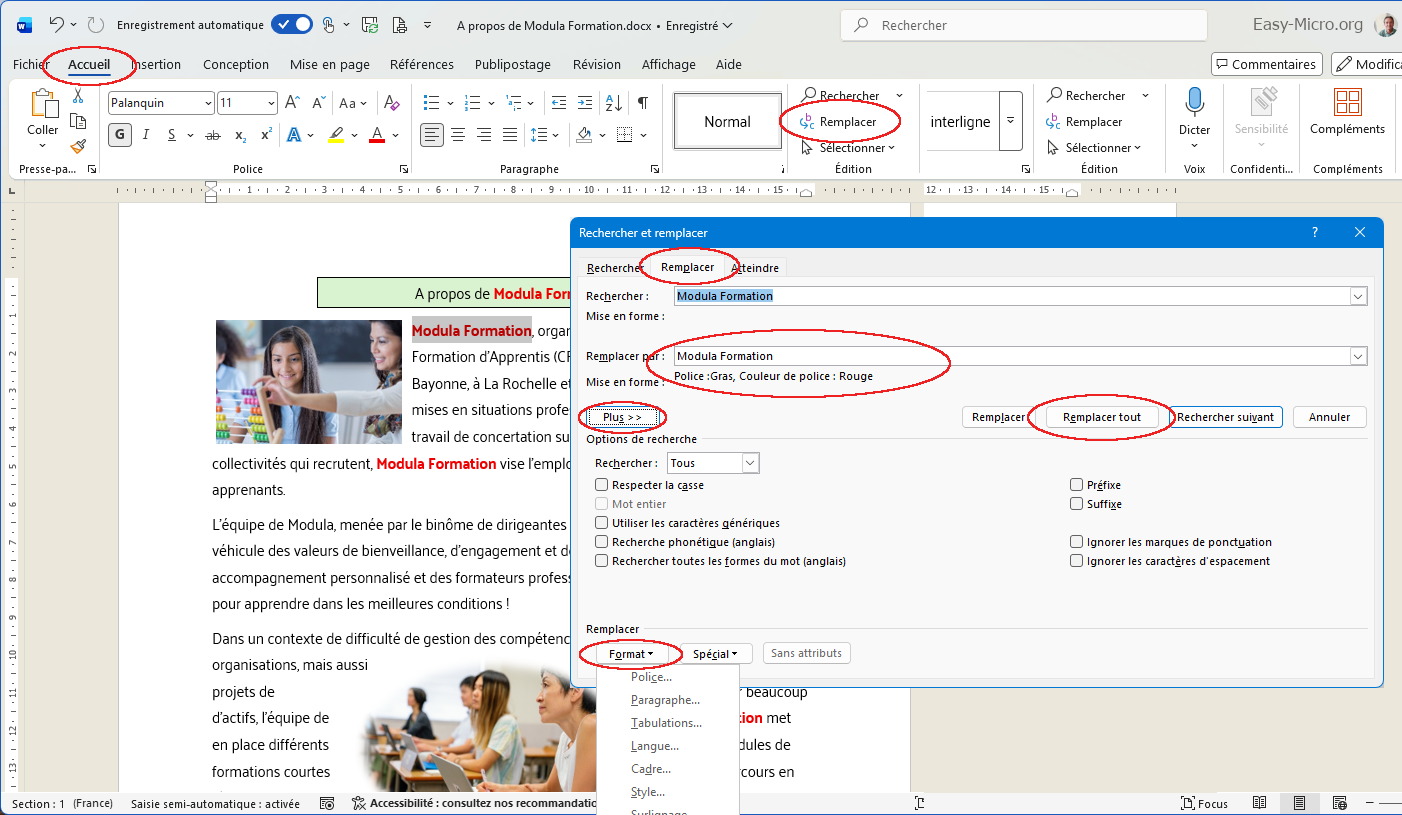Center-align text using the center icon
The width and height of the screenshot is (1402, 815).
coord(458,135)
